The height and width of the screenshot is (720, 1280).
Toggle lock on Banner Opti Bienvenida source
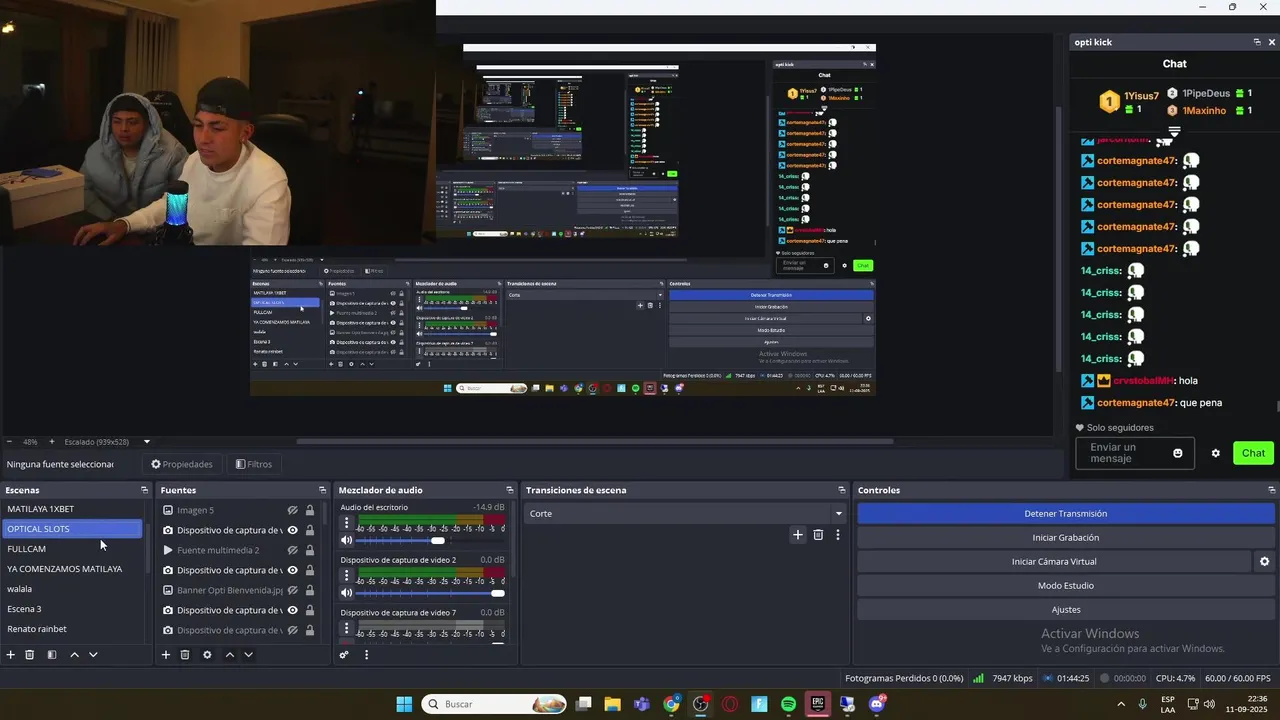pos(310,590)
